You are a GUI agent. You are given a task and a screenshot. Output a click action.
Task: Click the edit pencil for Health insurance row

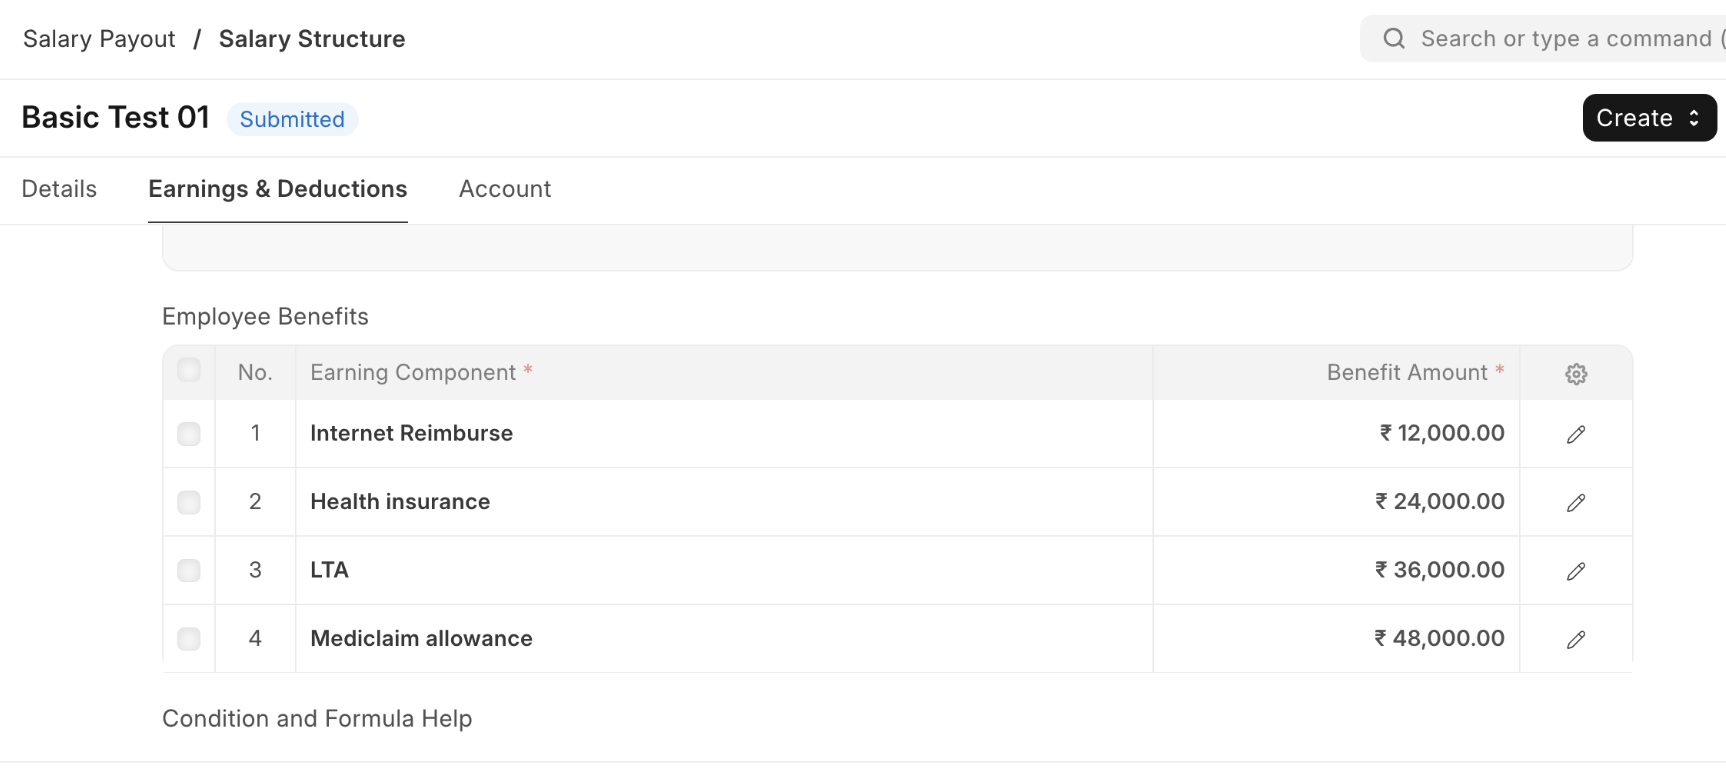pyautogui.click(x=1576, y=502)
